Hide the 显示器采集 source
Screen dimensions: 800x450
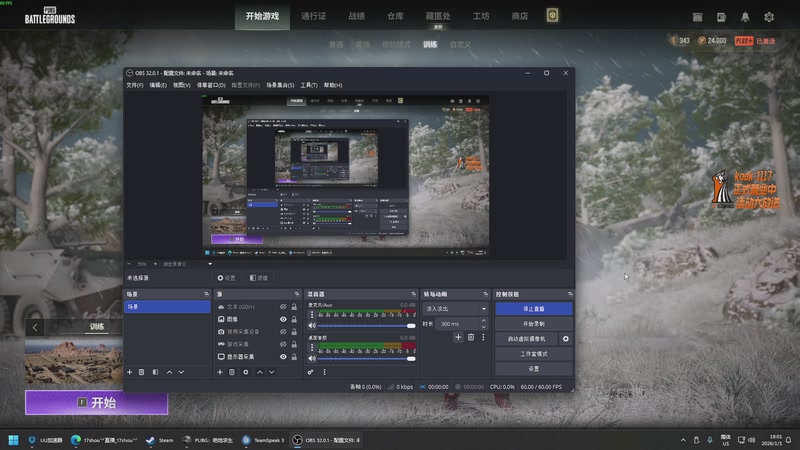(283, 357)
